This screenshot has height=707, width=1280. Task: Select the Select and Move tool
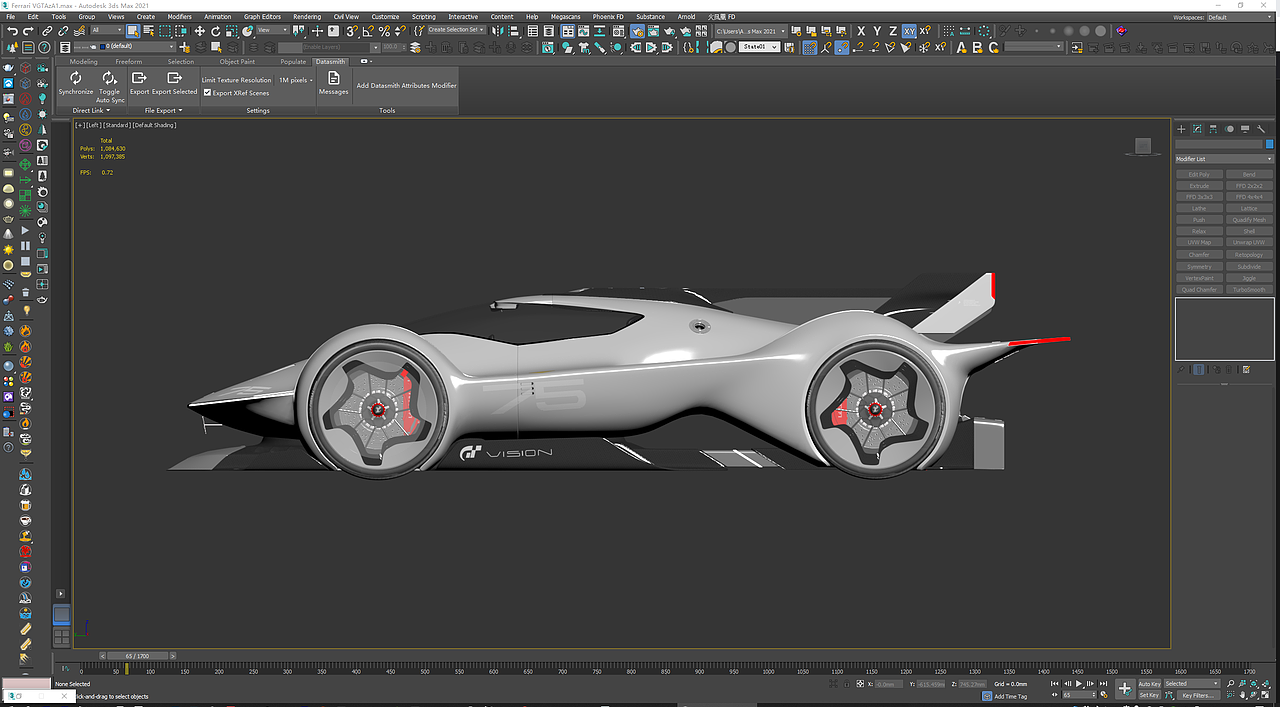click(x=201, y=31)
